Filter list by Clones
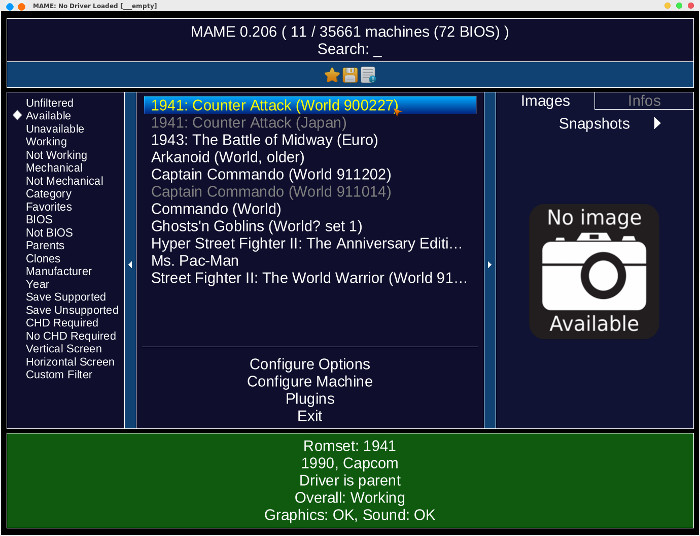 pyautogui.click(x=43, y=258)
